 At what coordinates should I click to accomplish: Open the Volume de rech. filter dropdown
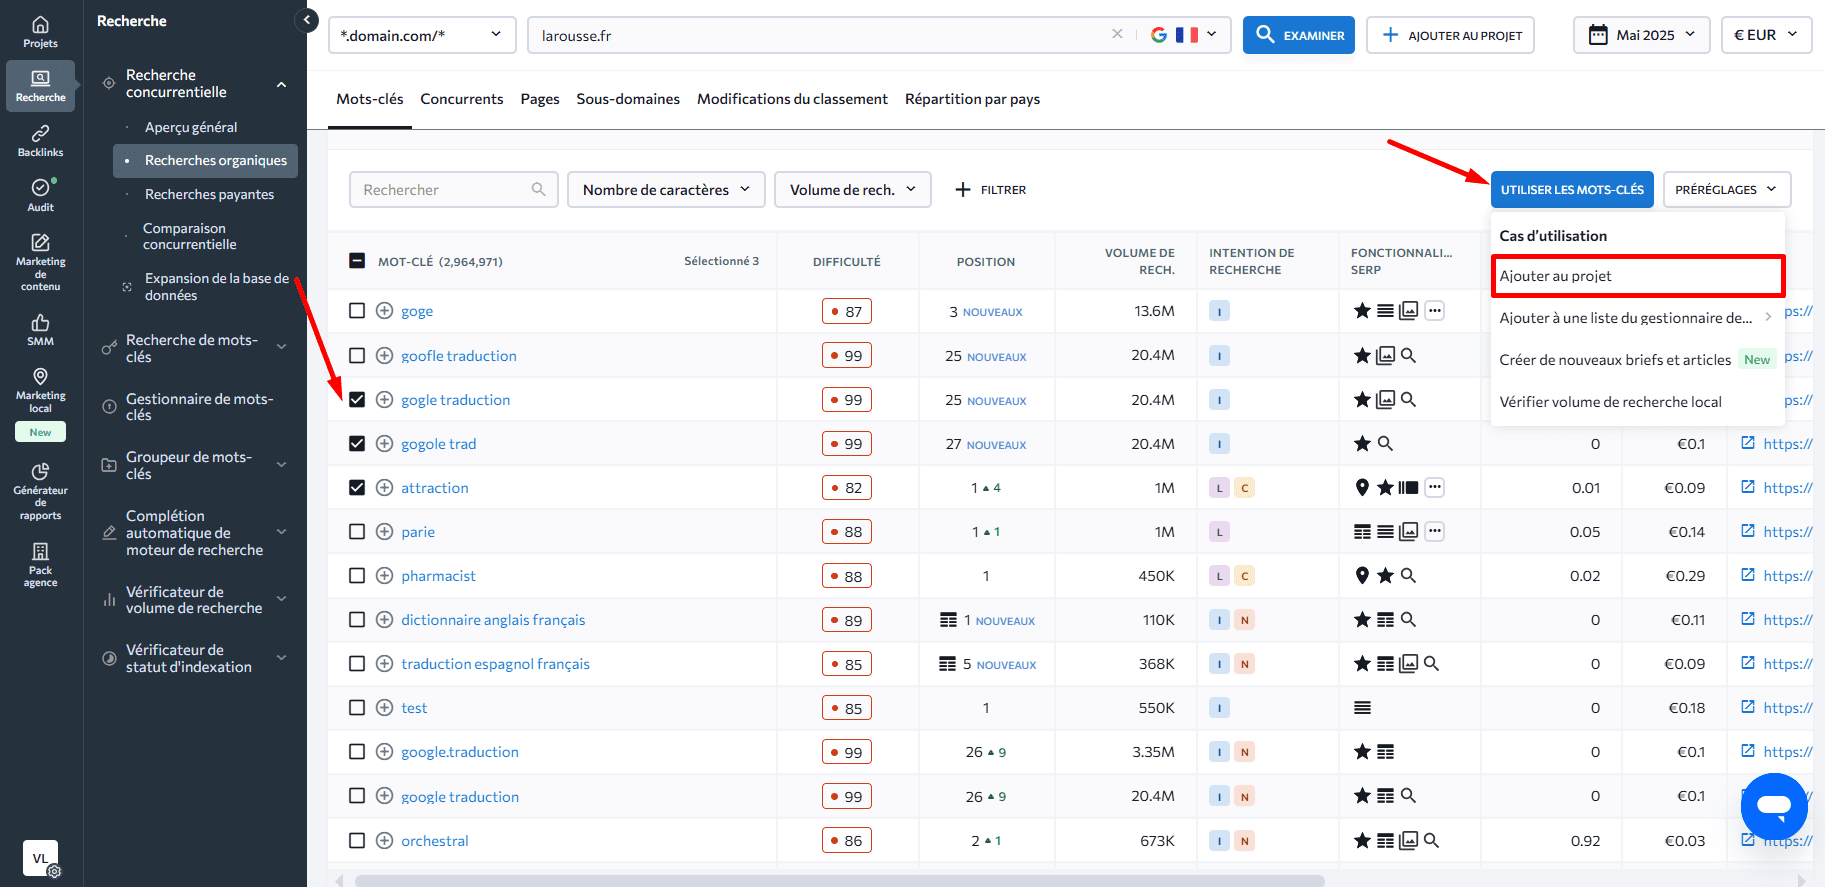point(853,190)
